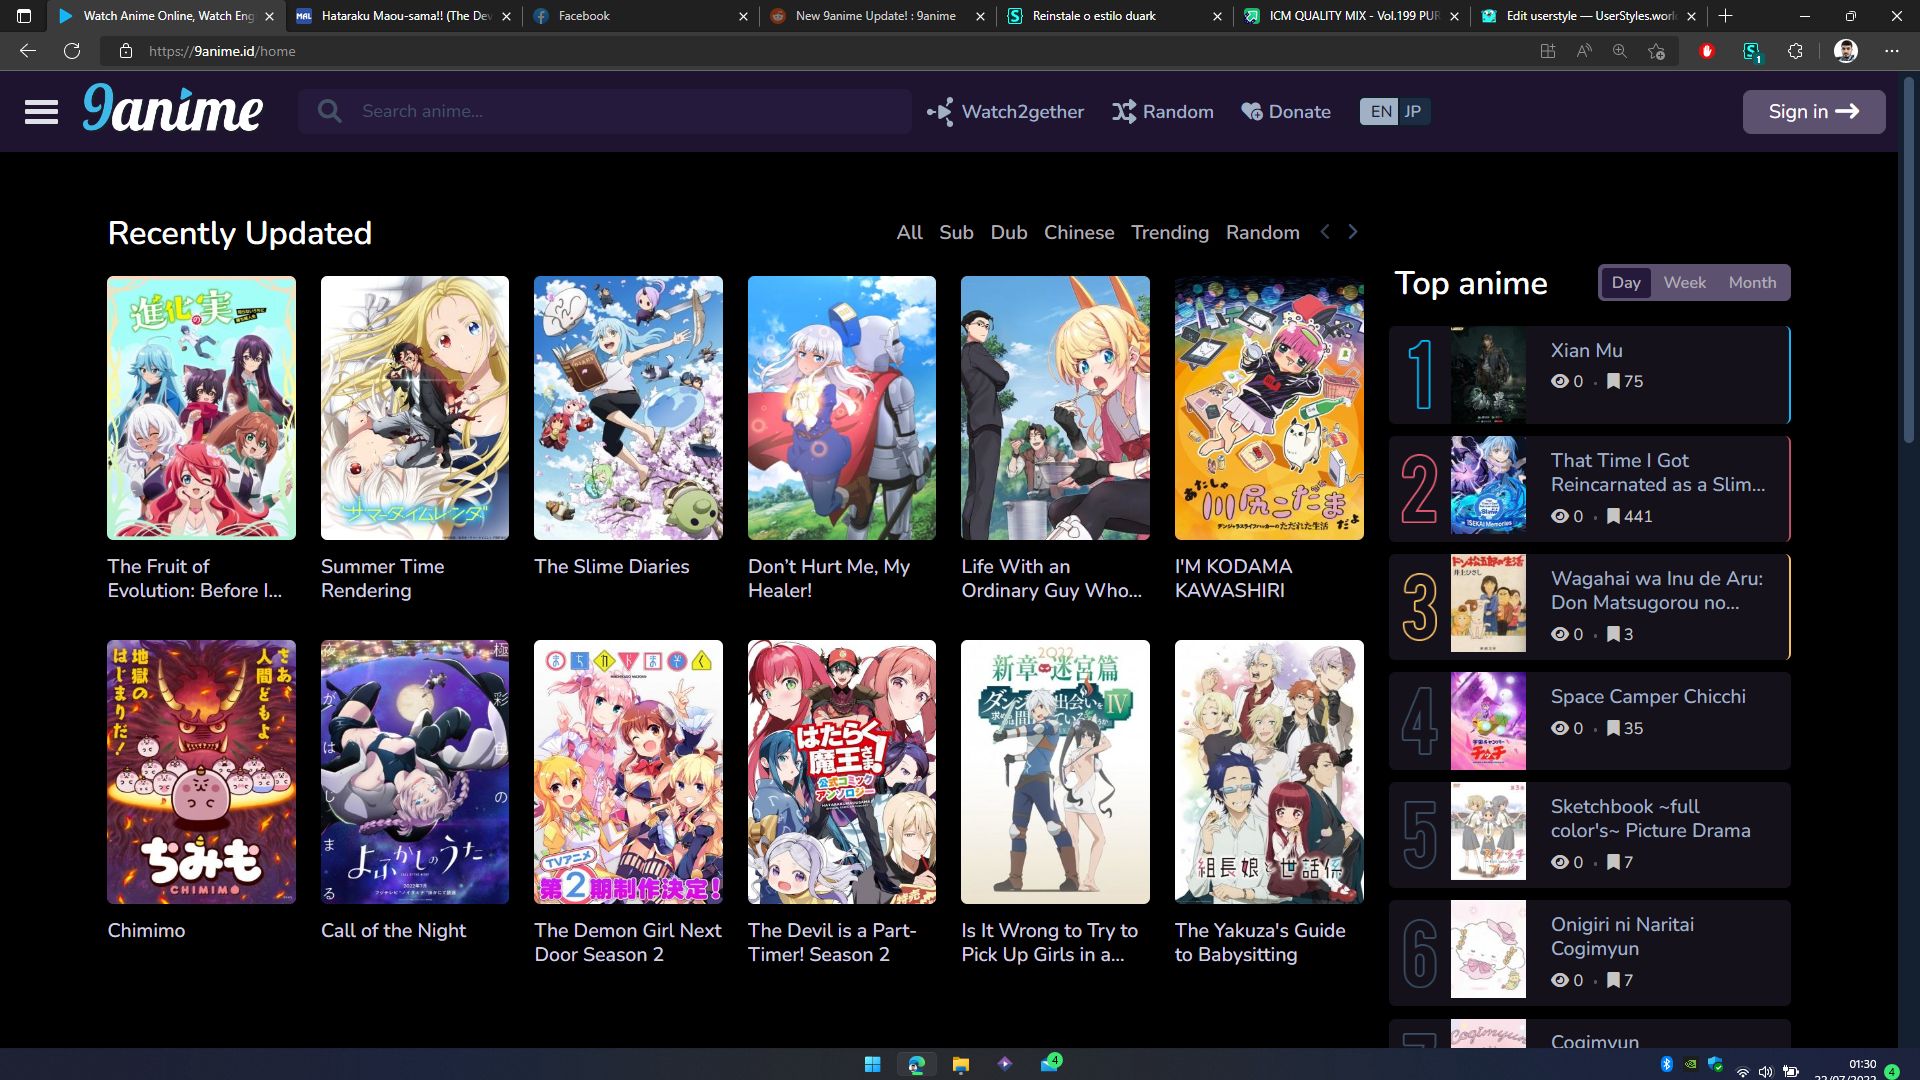Click the address bar URL
The image size is (1920, 1080).
click(x=222, y=51)
